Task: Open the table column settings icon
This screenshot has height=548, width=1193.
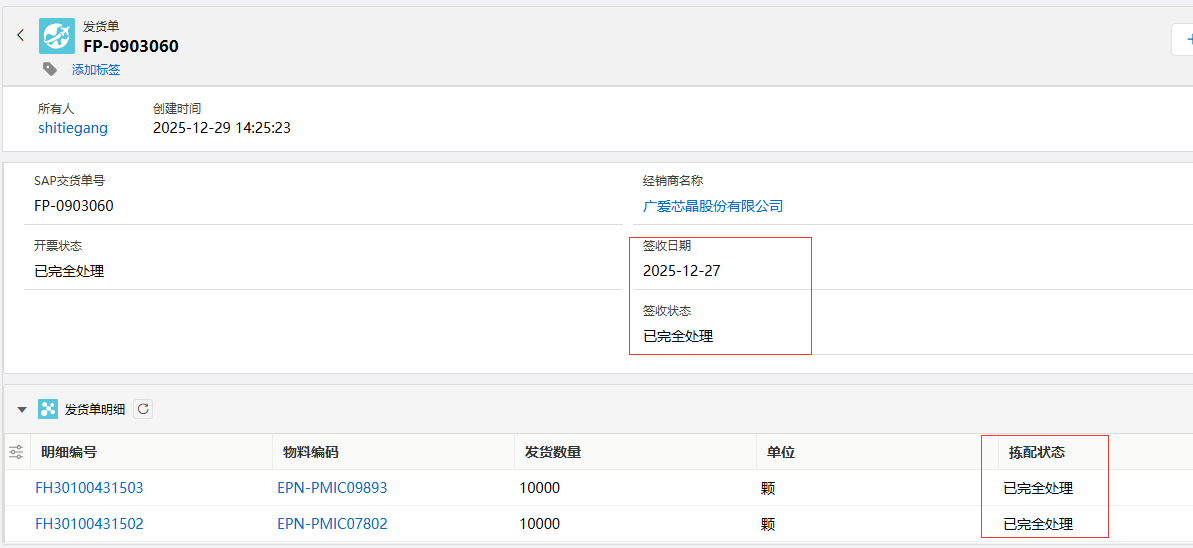Action: [x=16, y=452]
